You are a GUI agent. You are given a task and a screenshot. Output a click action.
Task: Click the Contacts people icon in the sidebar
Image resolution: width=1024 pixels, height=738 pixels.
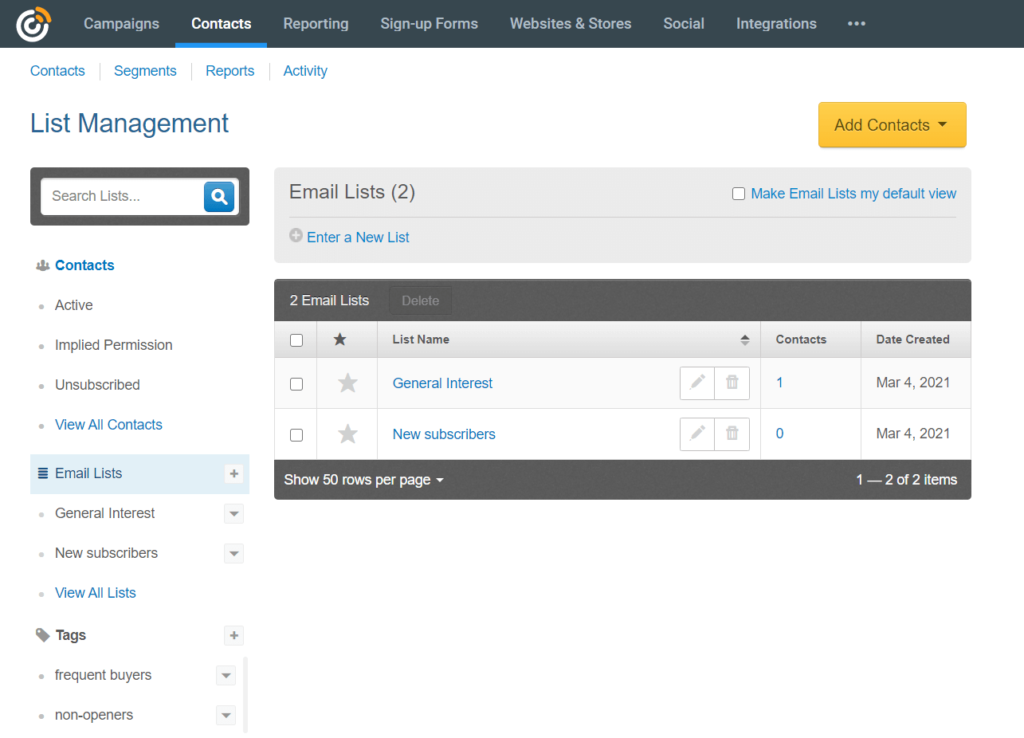pyautogui.click(x=42, y=265)
